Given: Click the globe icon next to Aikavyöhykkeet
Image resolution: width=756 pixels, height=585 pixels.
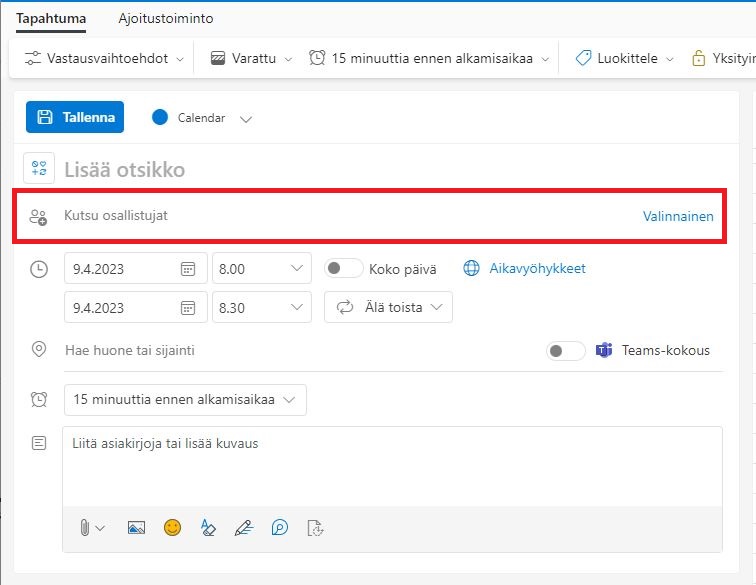Looking at the screenshot, I should click(471, 268).
